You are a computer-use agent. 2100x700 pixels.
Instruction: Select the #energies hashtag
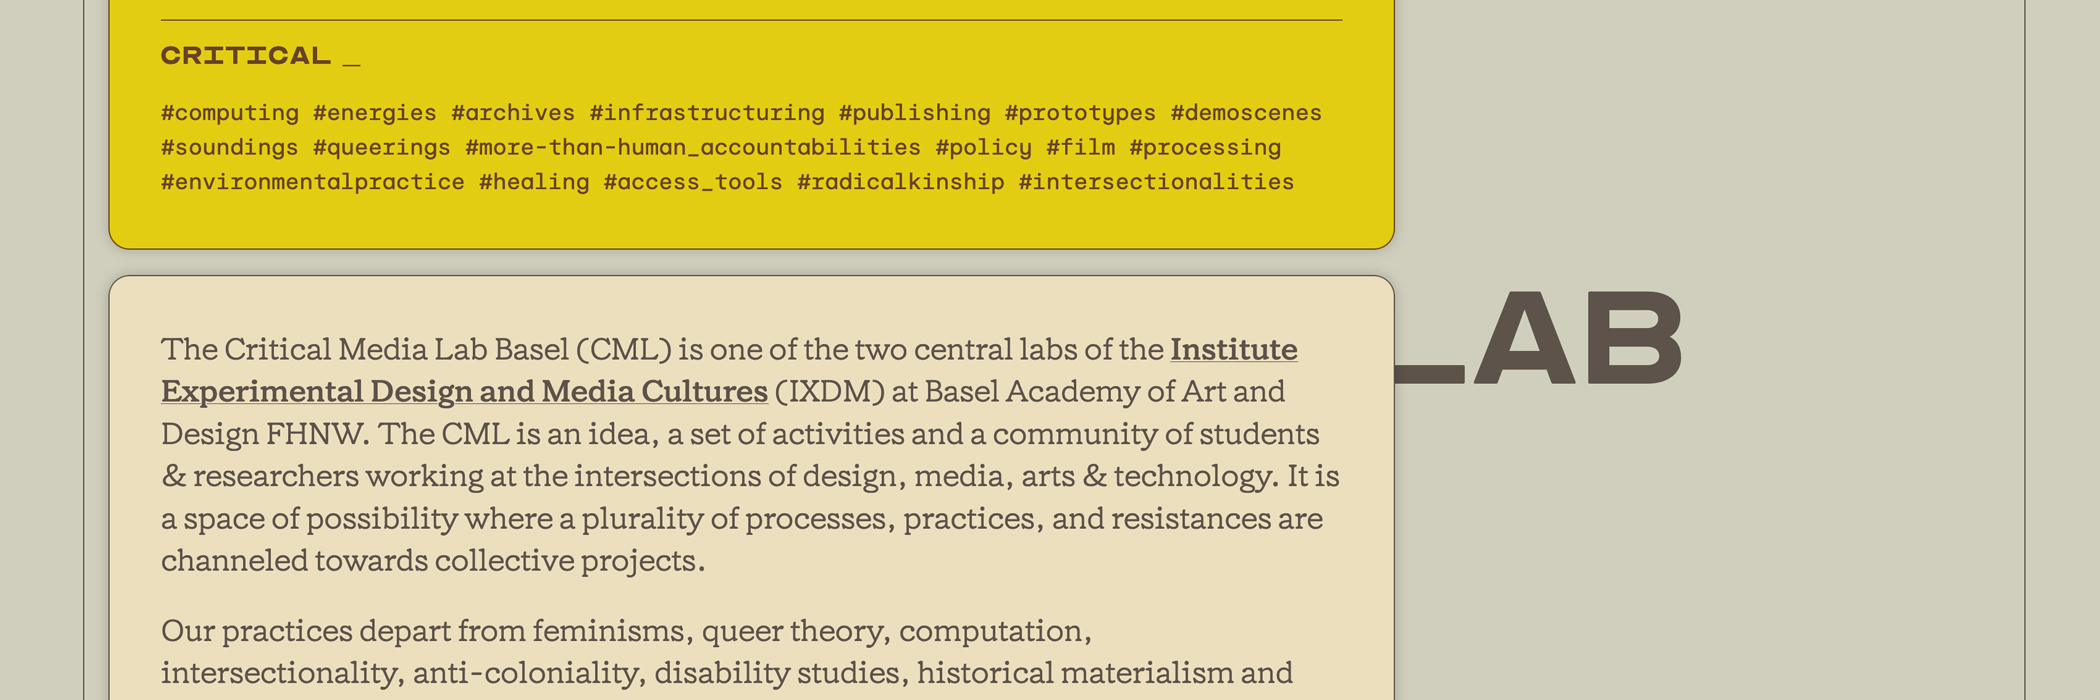tap(375, 113)
